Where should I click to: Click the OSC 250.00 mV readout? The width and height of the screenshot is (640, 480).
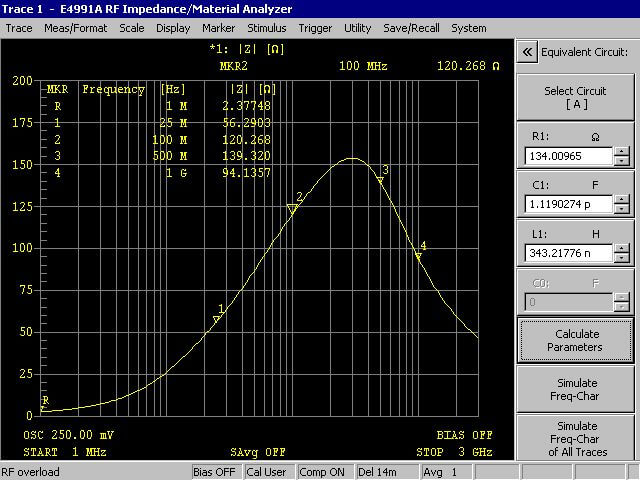coord(68,435)
